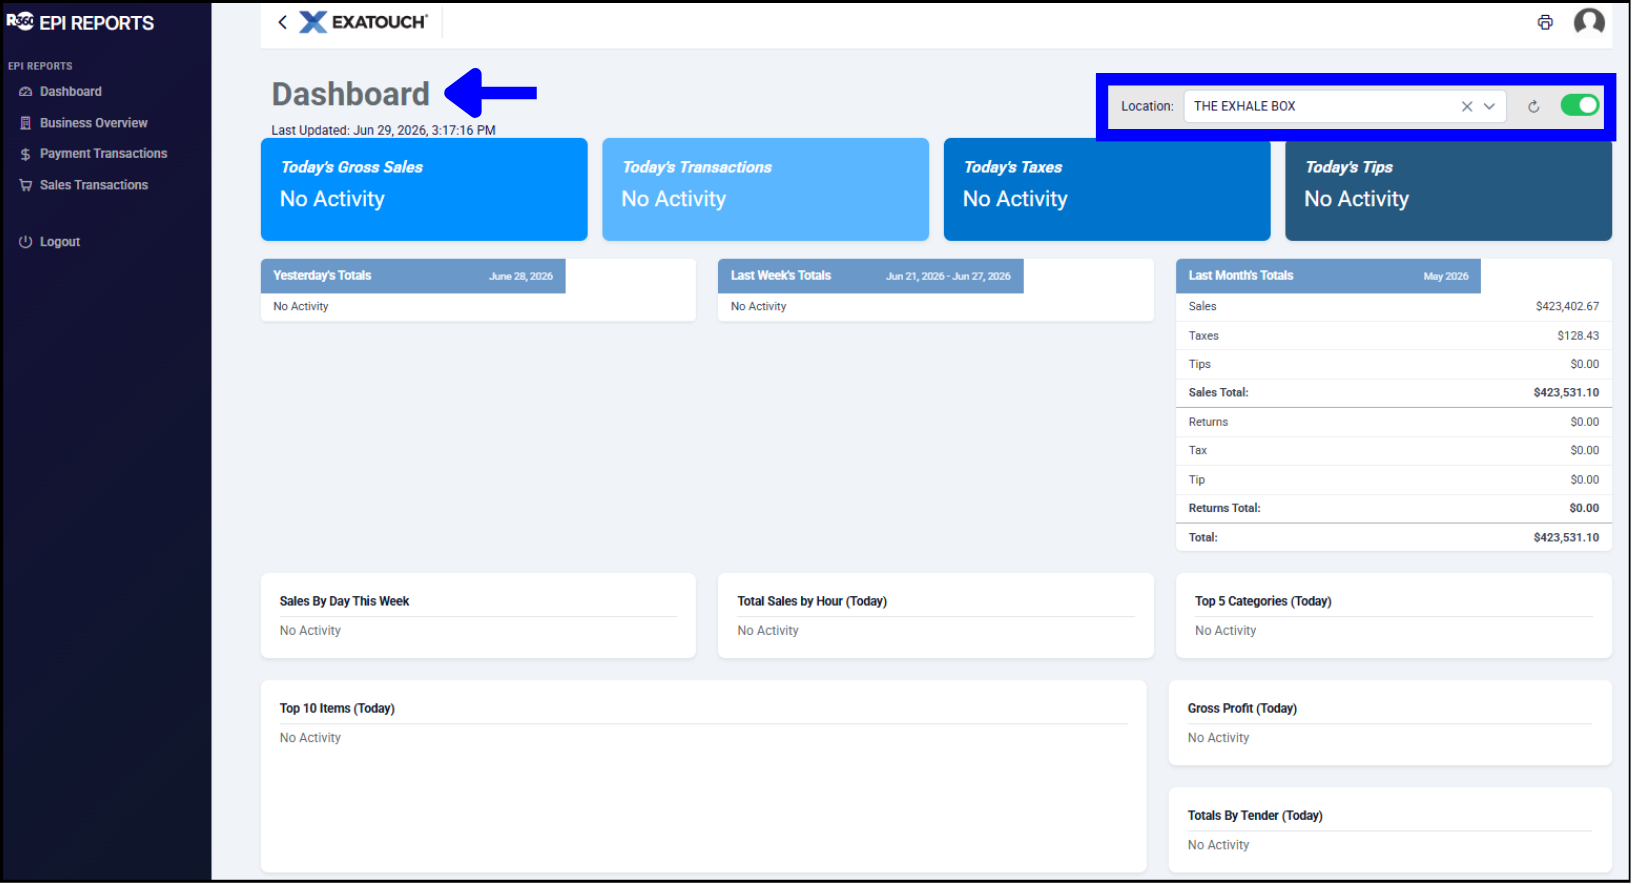
Task: Click the Top 10 Items (Today) heading
Action: pos(337,709)
